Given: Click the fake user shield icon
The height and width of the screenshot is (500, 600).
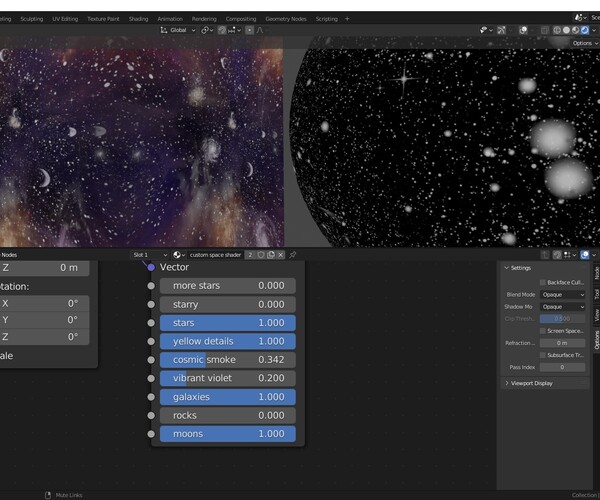Looking at the screenshot, I should [261, 255].
